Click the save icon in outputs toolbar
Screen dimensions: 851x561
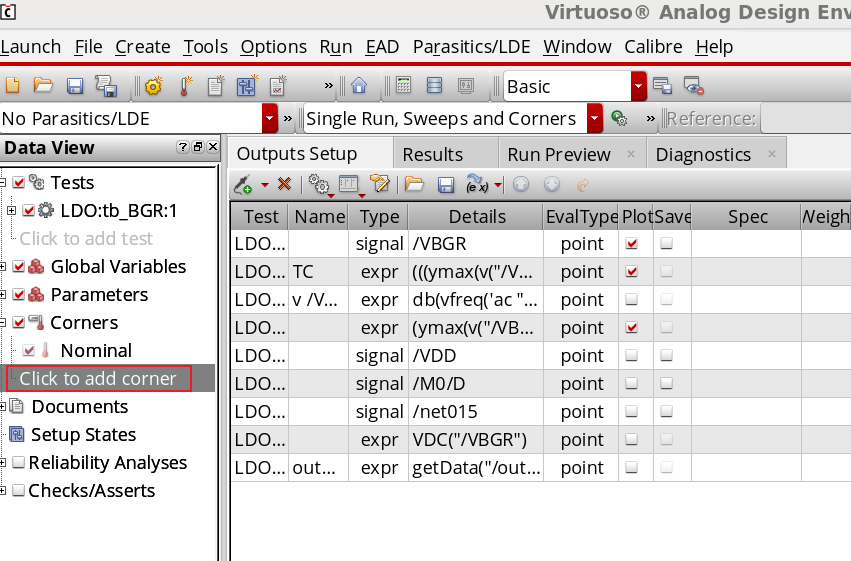[446, 185]
